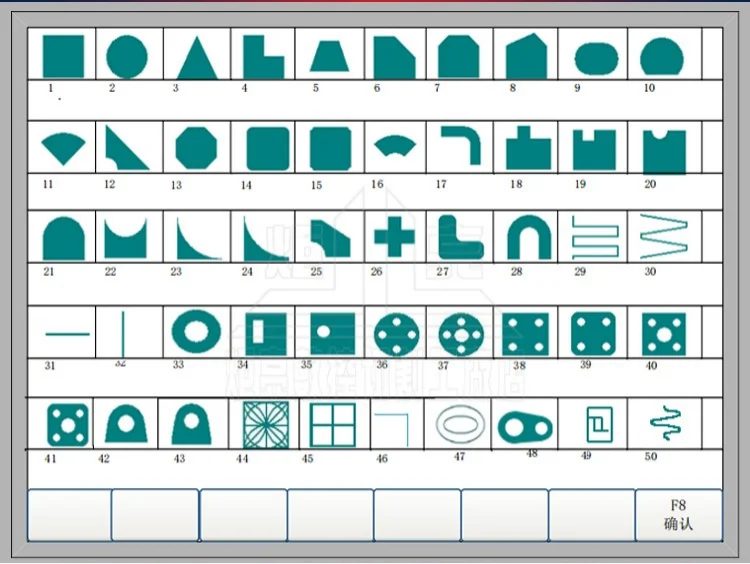The height and width of the screenshot is (564, 750).
Task: Select shape 48, the two-hole link plate
Action: pyautogui.click(x=525, y=427)
